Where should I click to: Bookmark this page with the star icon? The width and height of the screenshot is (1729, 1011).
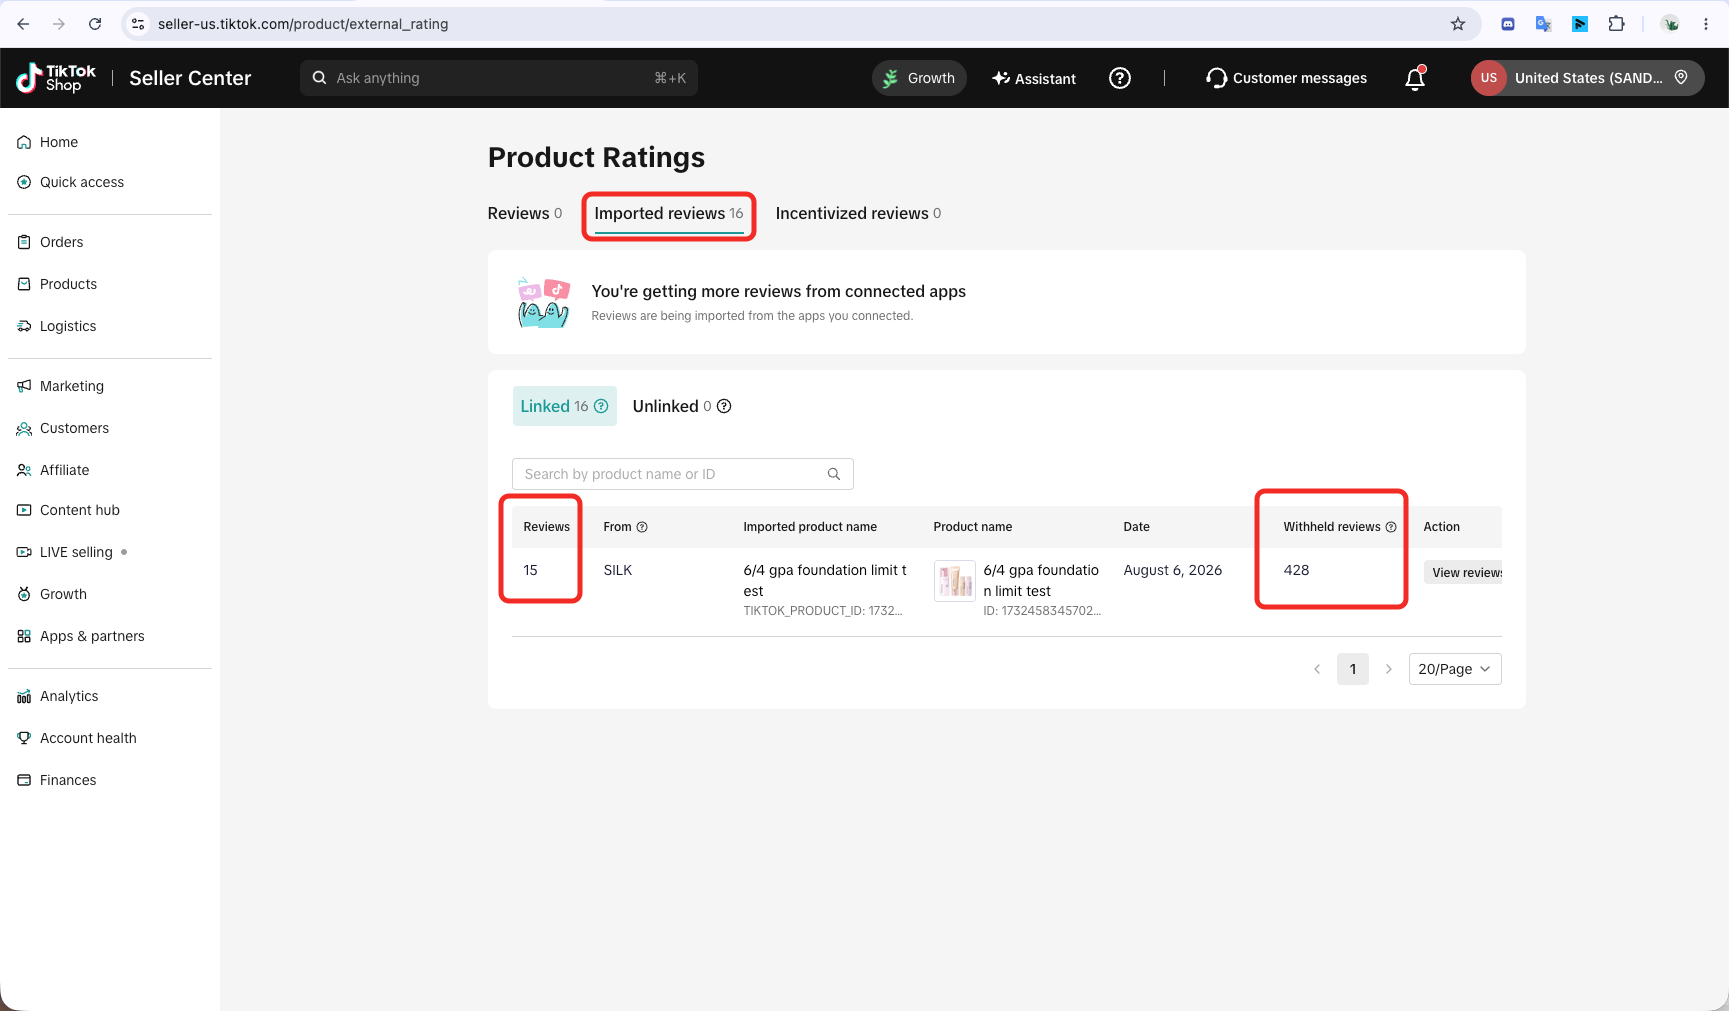(1458, 24)
